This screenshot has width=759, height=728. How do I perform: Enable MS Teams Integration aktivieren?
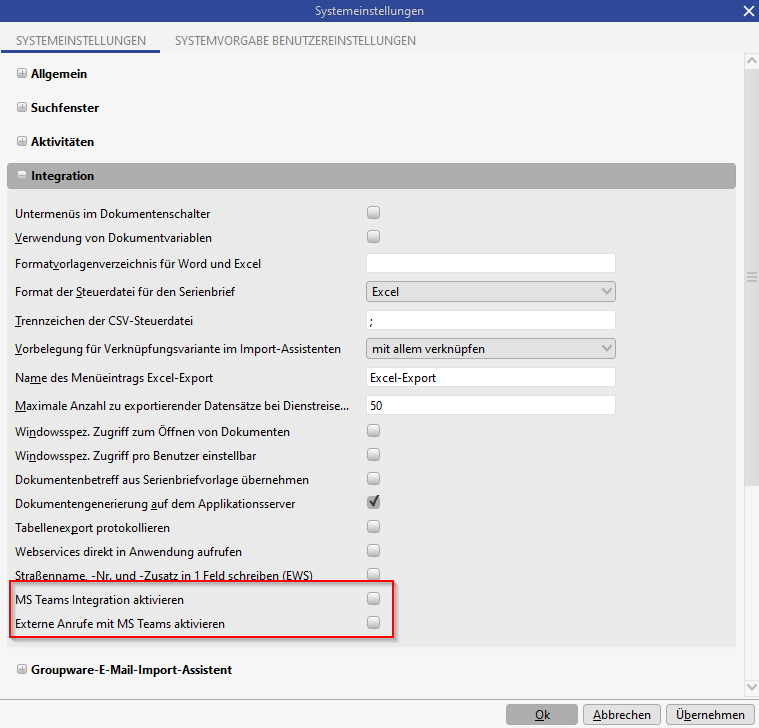coord(374,599)
